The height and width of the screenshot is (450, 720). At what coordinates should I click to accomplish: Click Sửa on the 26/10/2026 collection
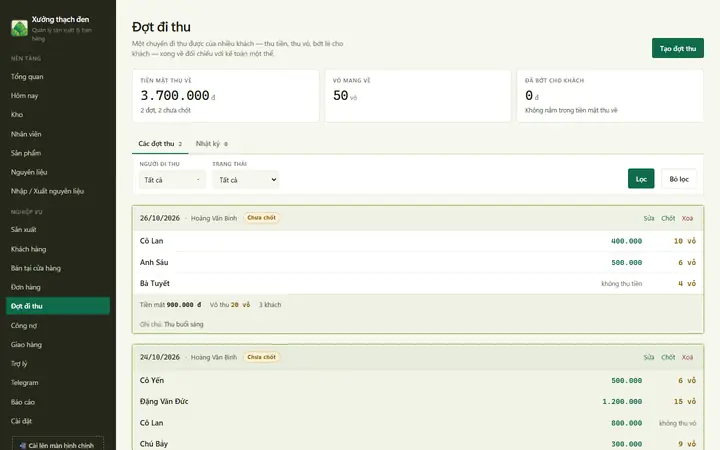pos(648,218)
